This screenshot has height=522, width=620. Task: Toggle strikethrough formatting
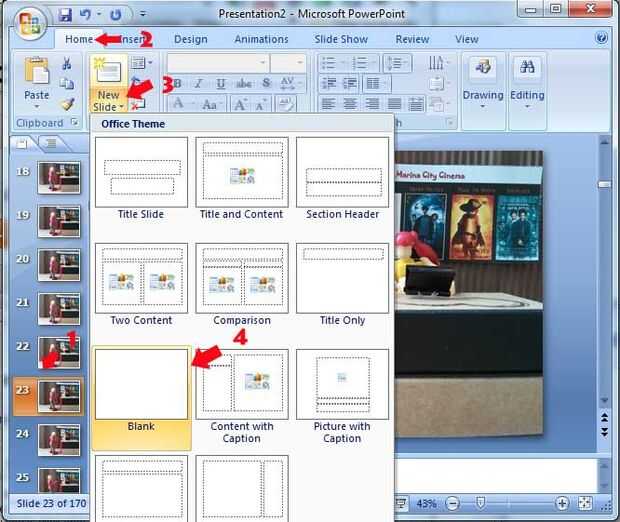pos(244,83)
